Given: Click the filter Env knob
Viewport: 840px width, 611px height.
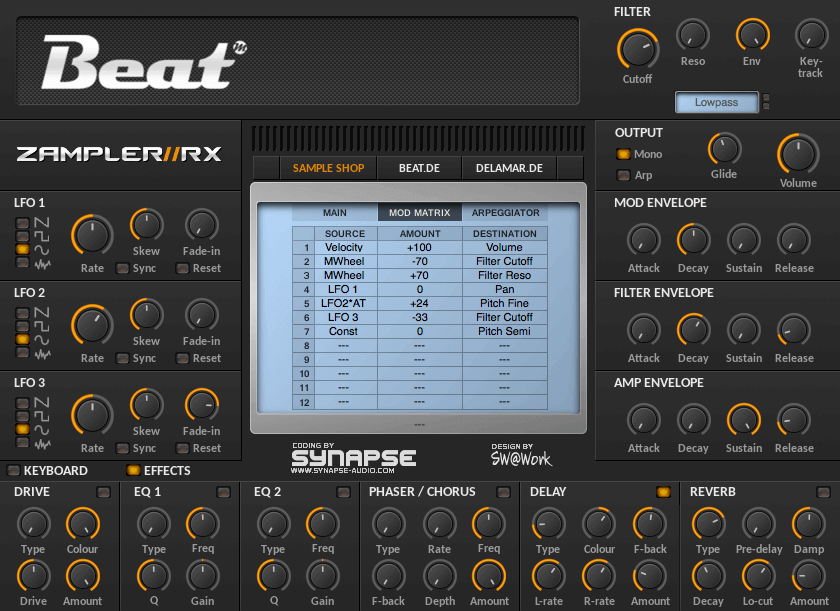Looking at the screenshot, I should pos(752,35).
